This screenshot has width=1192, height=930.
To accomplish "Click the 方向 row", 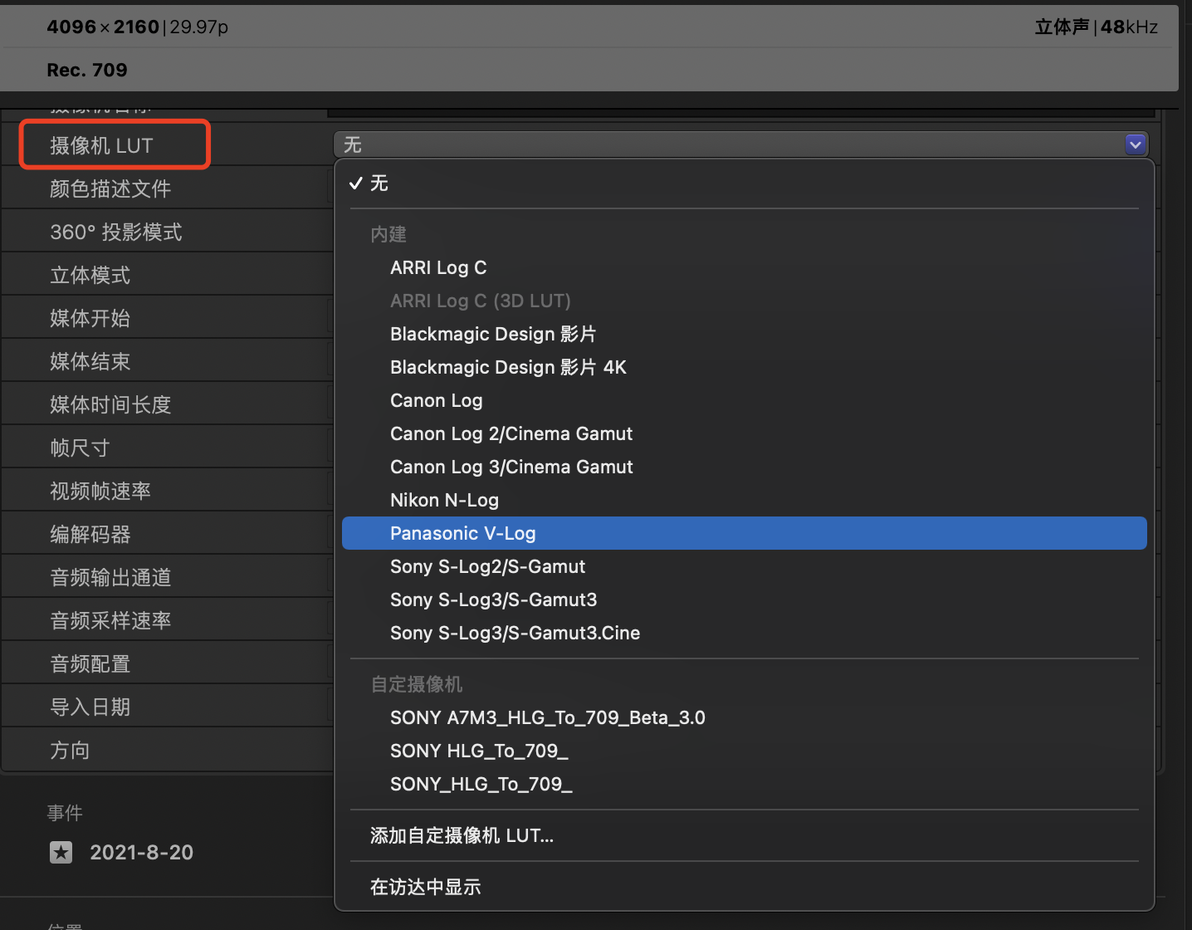I will [167, 751].
